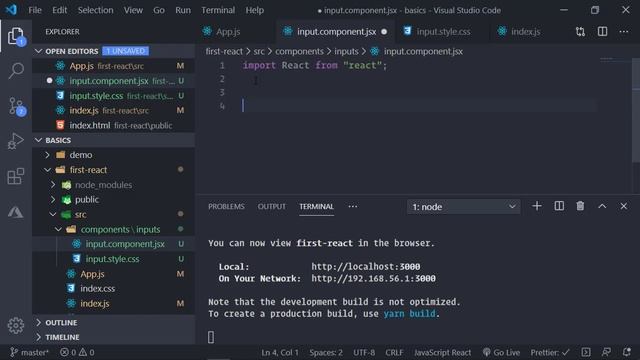Start Go Live server
This screenshot has height=360, width=640.
tap(501, 352)
